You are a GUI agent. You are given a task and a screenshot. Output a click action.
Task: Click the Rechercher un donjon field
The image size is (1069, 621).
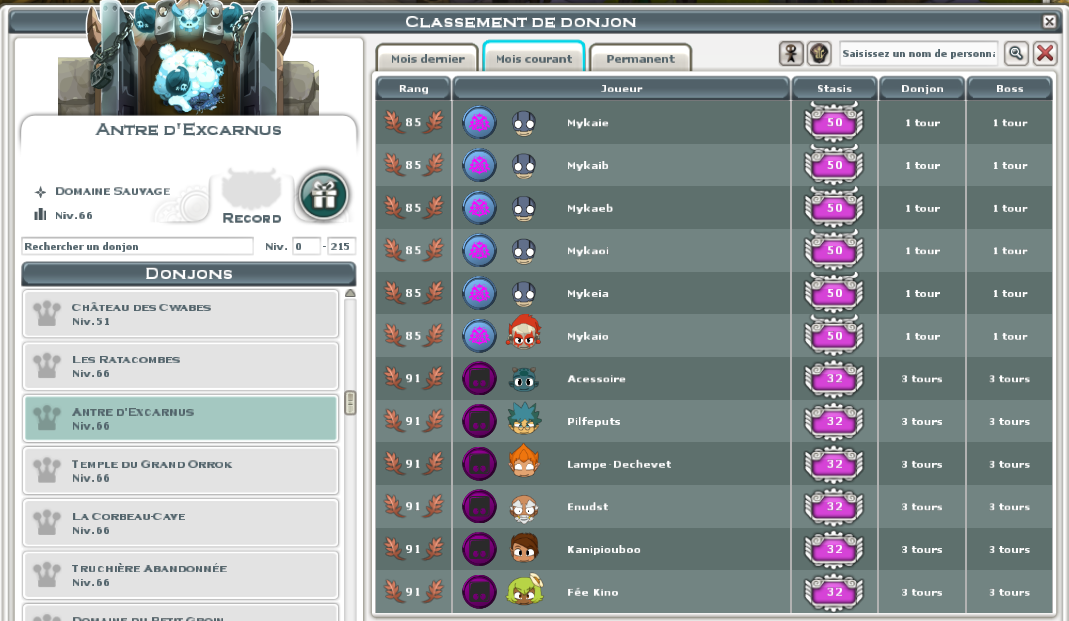tap(138, 246)
